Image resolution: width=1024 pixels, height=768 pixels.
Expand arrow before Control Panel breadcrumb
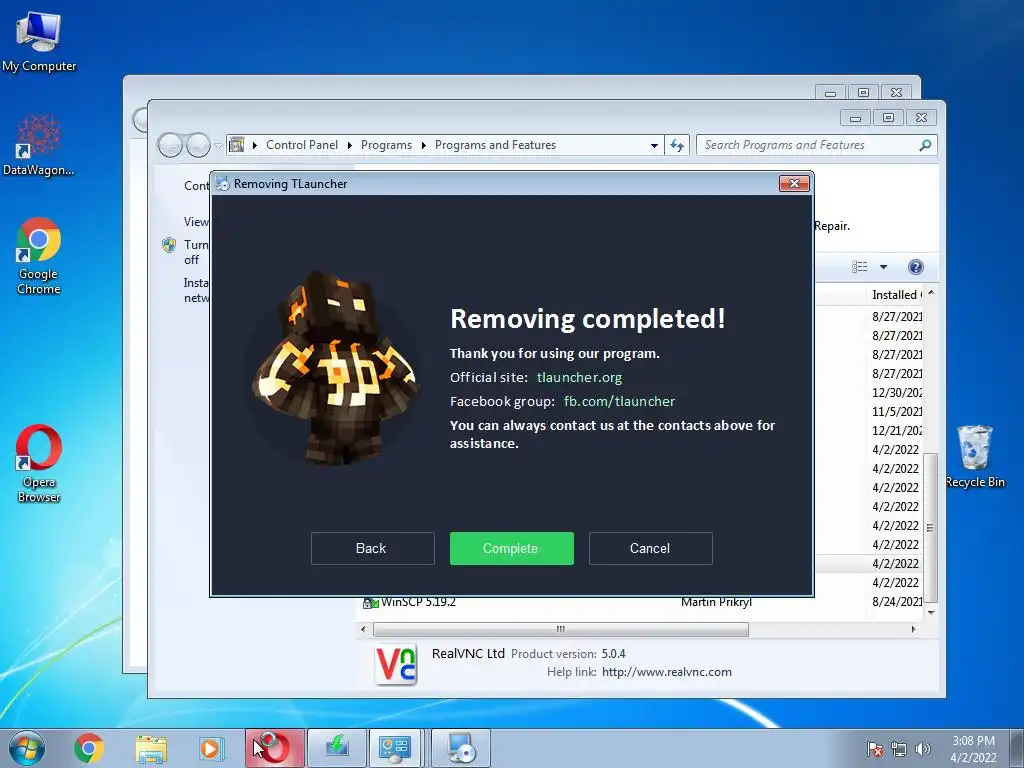coord(255,146)
